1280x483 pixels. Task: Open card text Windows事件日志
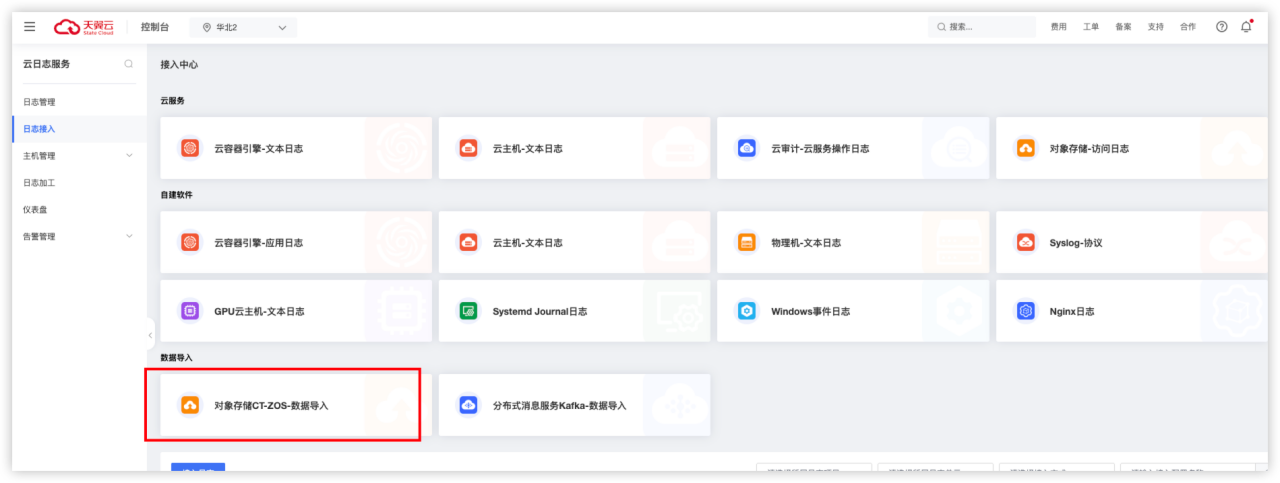[x=811, y=312]
